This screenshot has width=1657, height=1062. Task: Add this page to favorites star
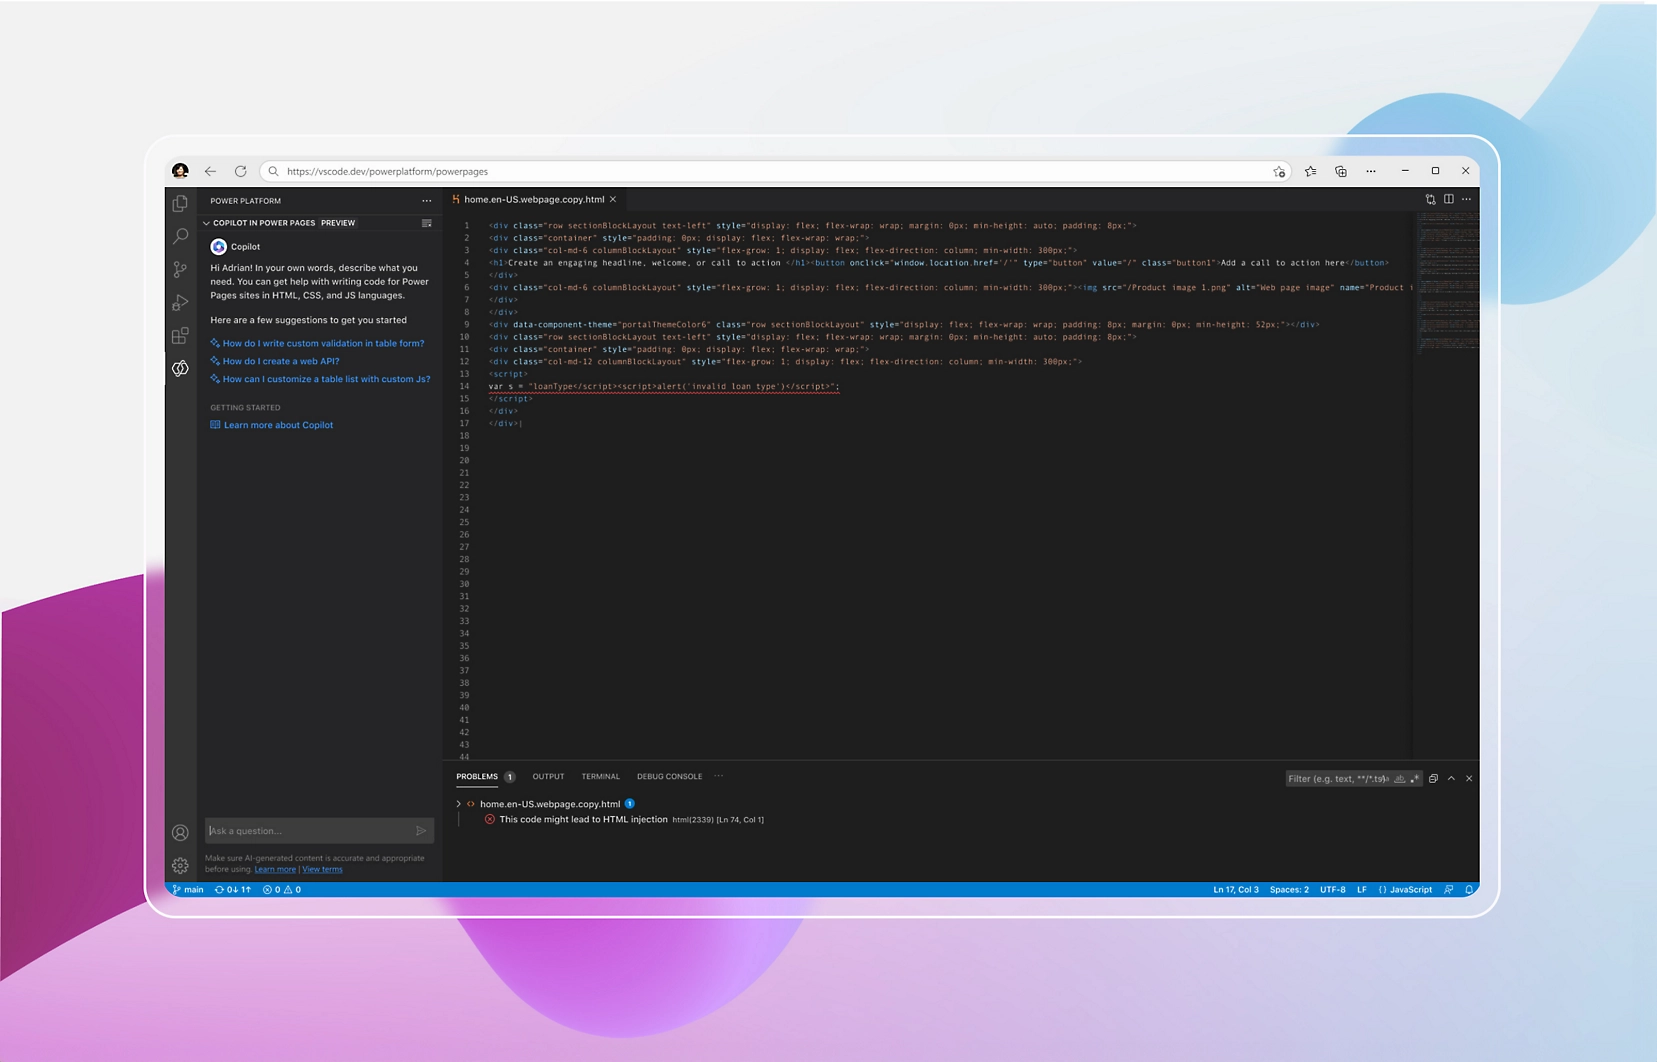(1279, 172)
